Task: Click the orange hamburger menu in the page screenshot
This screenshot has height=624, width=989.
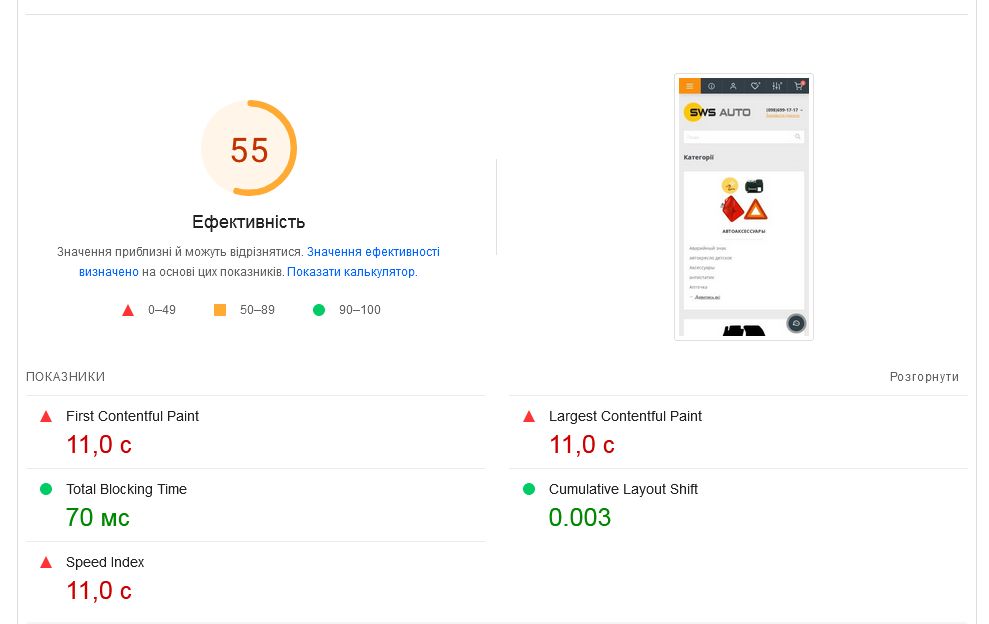Action: click(x=689, y=86)
